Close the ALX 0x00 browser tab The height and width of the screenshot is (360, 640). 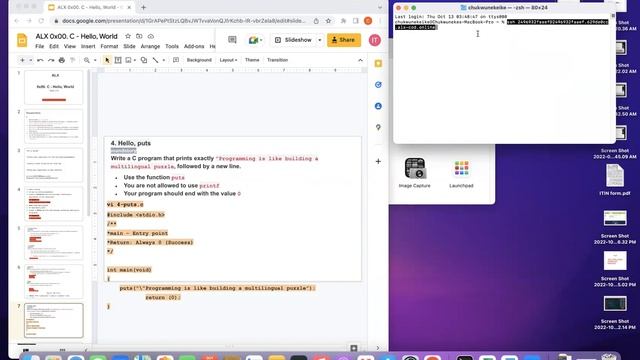click(129, 7)
